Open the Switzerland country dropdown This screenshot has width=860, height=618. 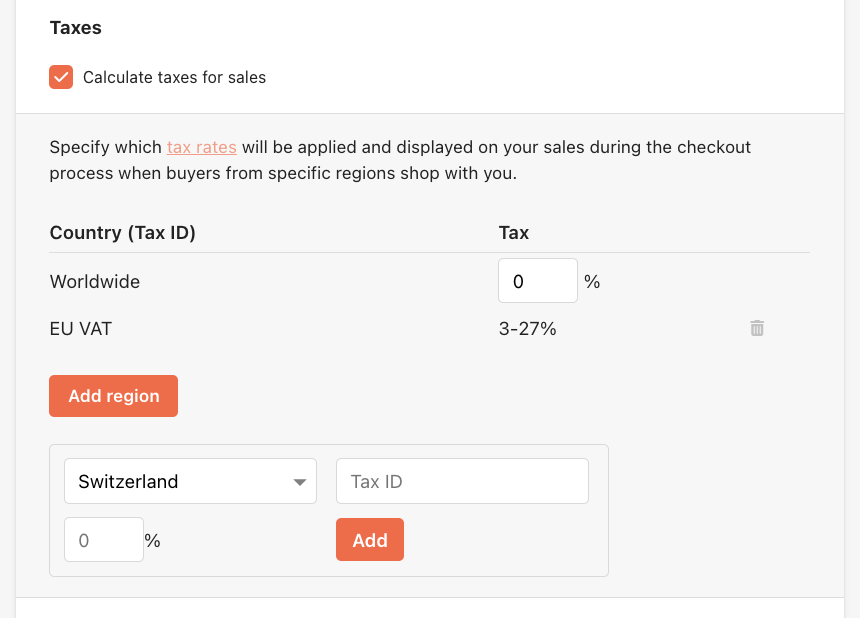(190, 481)
